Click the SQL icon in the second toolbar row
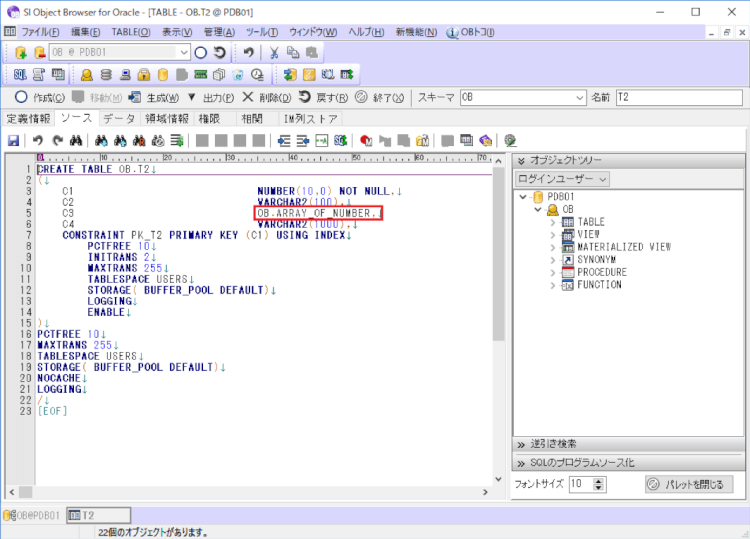This screenshot has width=750, height=539. click(x=21, y=75)
